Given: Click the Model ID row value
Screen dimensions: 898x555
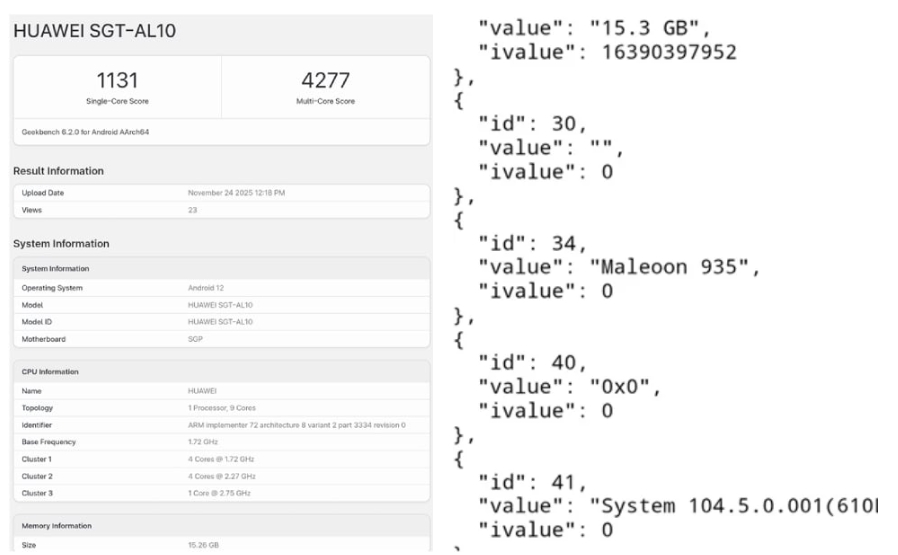Looking at the screenshot, I should click(220, 321).
